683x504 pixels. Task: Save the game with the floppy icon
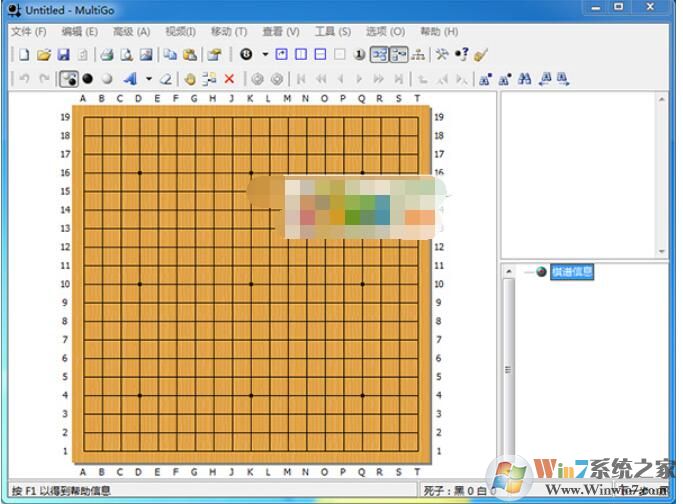(x=64, y=55)
